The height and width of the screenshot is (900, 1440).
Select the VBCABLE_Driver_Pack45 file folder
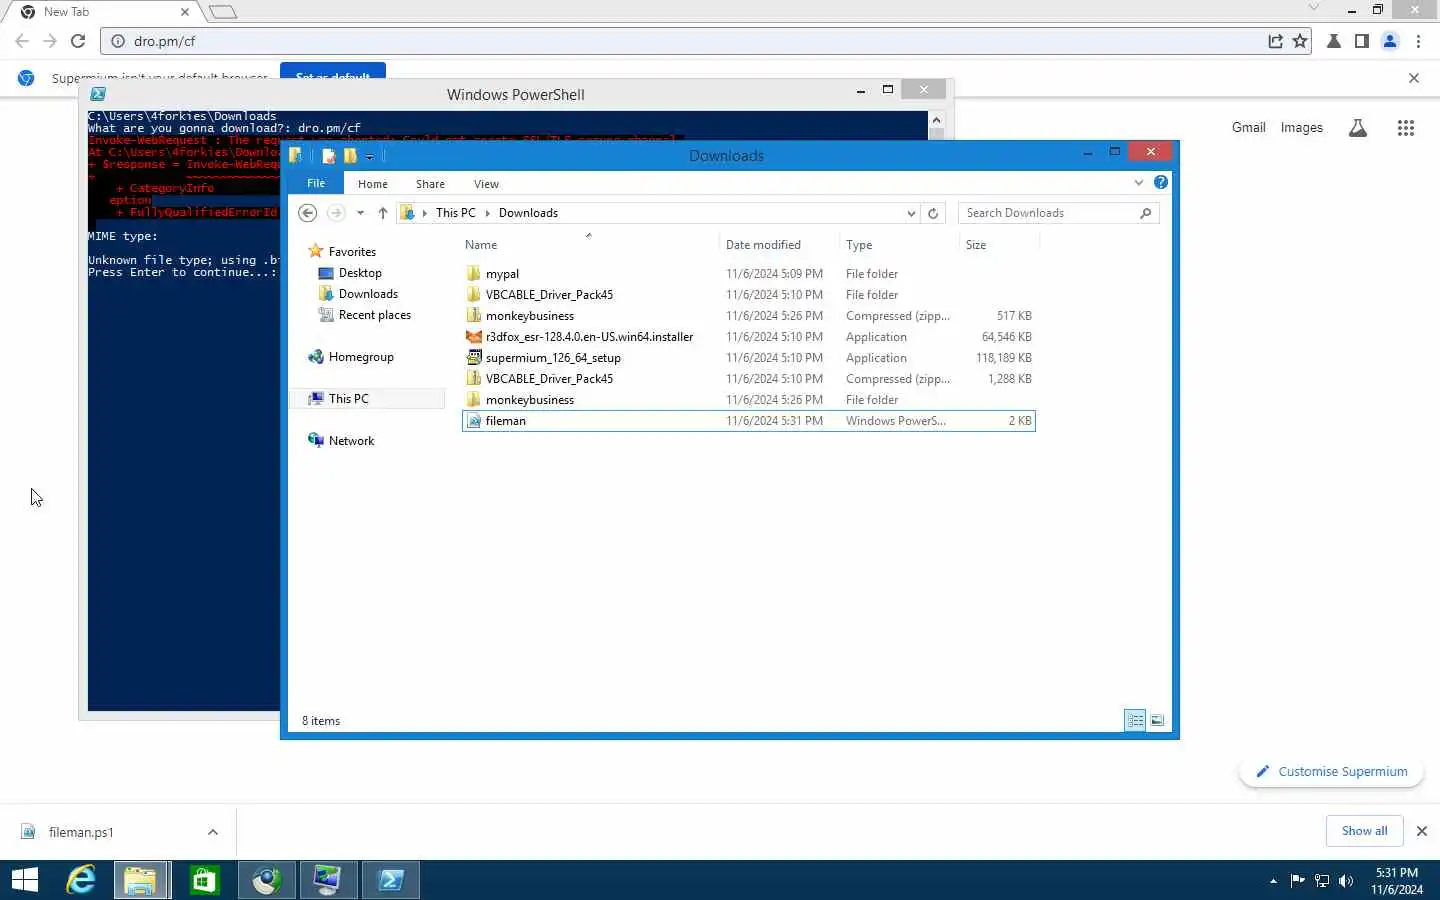pos(749,295)
